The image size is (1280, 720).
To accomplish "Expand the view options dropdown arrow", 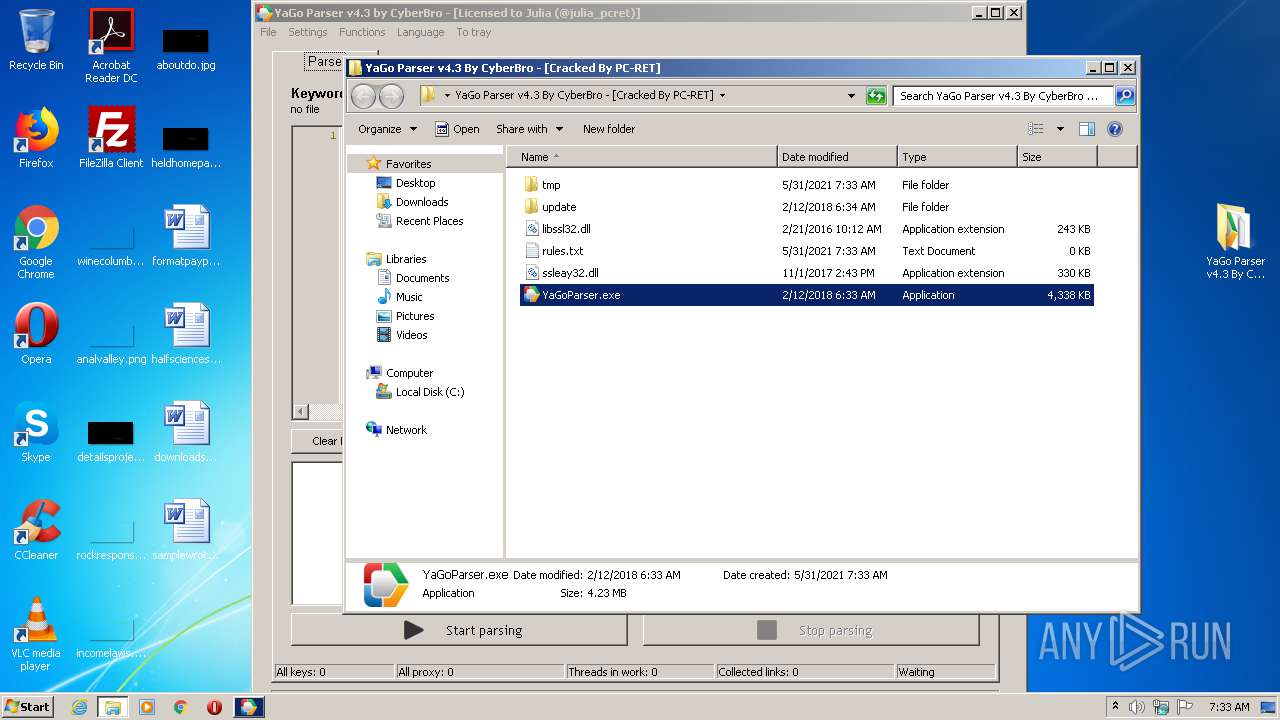I will tap(1060, 129).
